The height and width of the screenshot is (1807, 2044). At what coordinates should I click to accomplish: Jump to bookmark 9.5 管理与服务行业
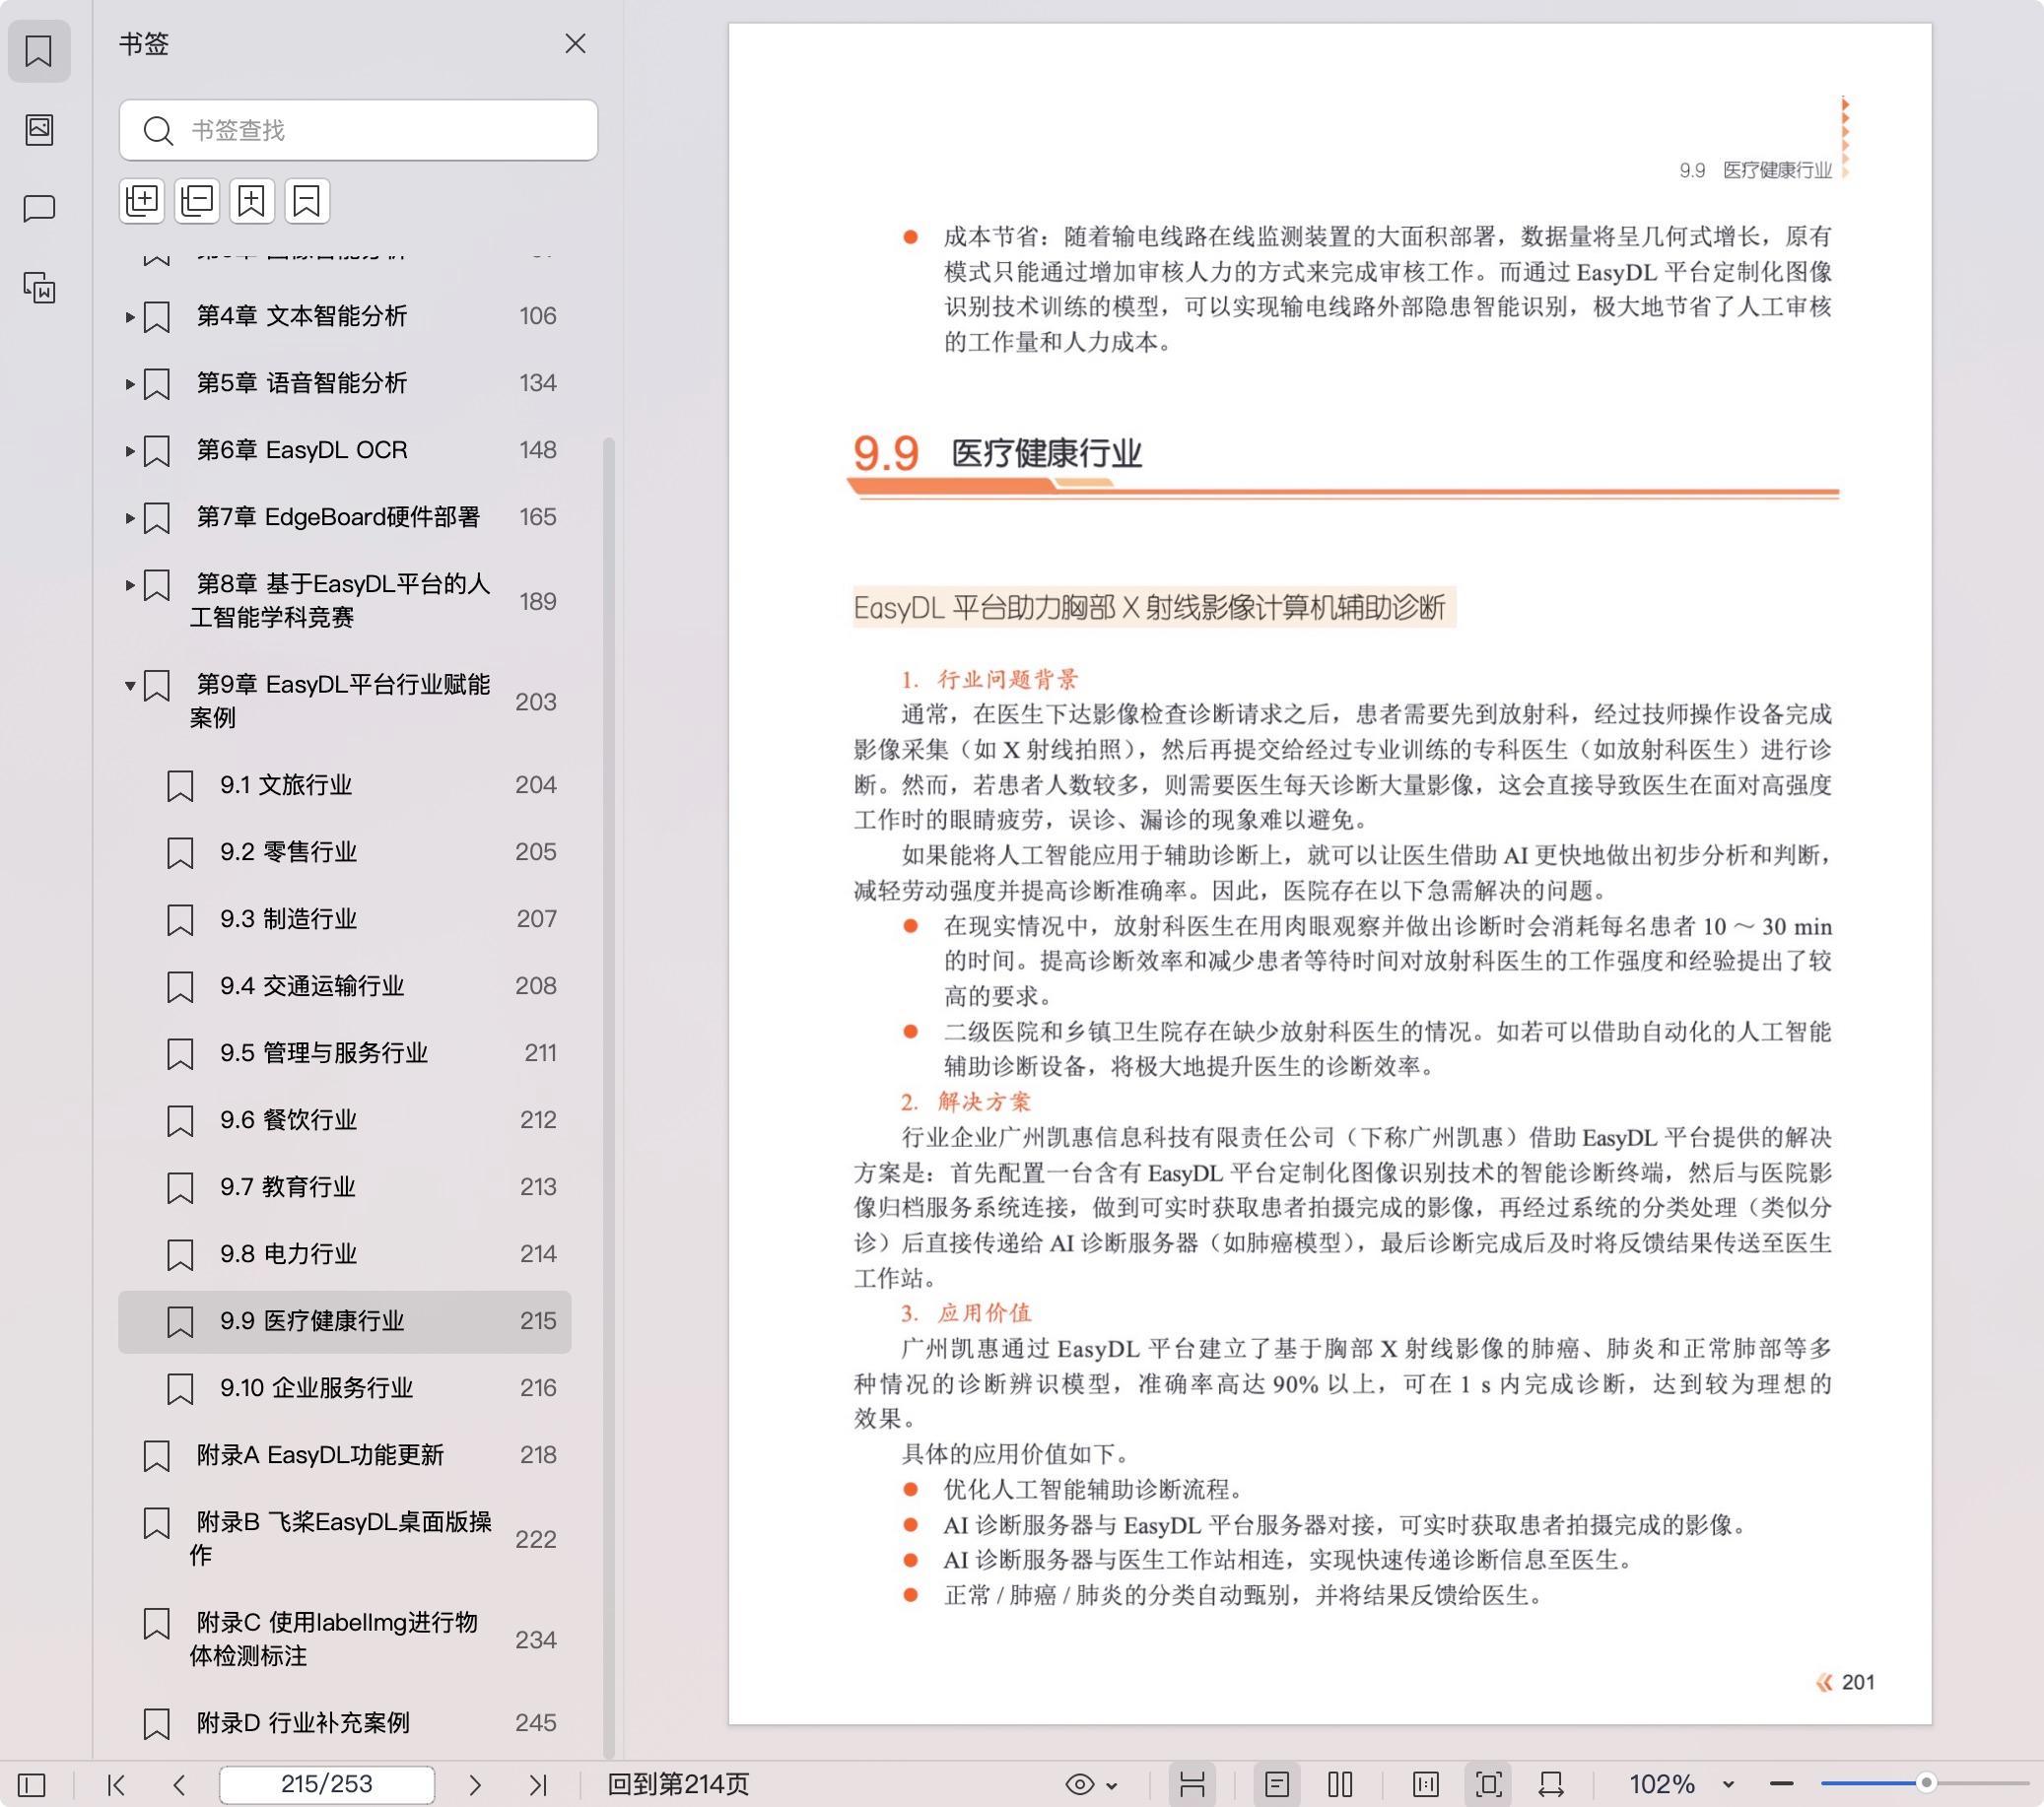(324, 1053)
